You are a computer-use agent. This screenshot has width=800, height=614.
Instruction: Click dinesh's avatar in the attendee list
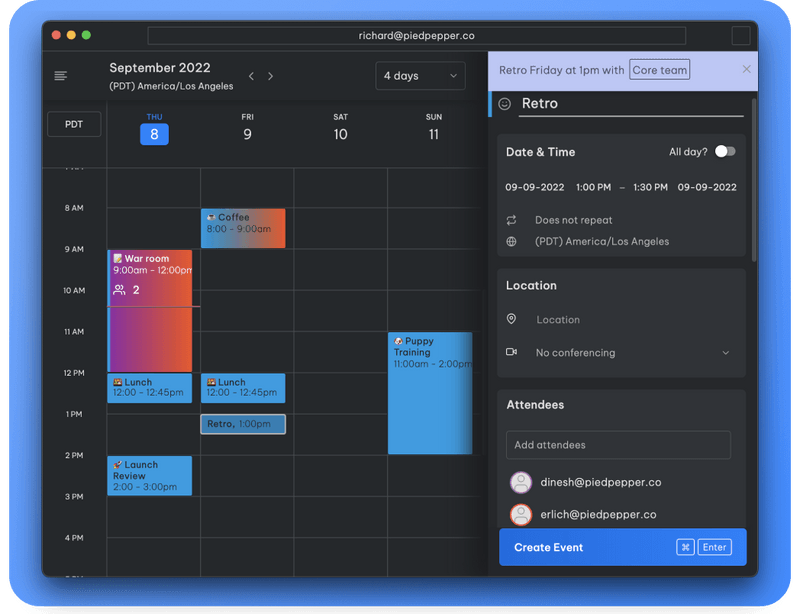[520, 482]
